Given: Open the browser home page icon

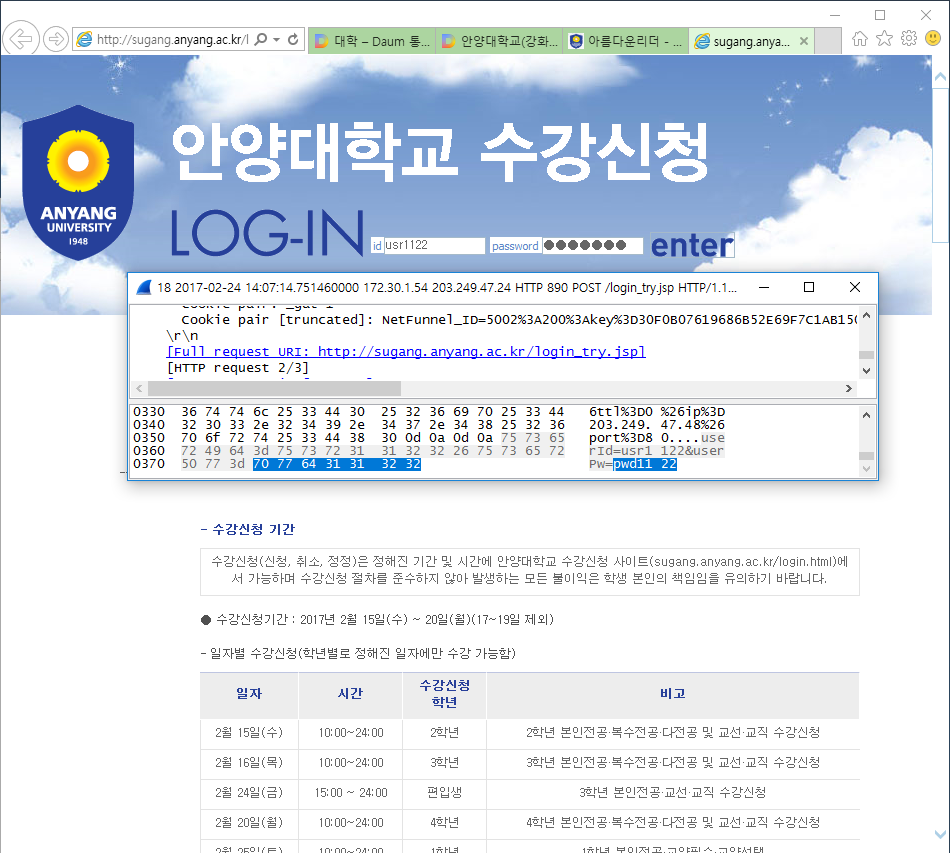Looking at the screenshot, I should (859, 39).
